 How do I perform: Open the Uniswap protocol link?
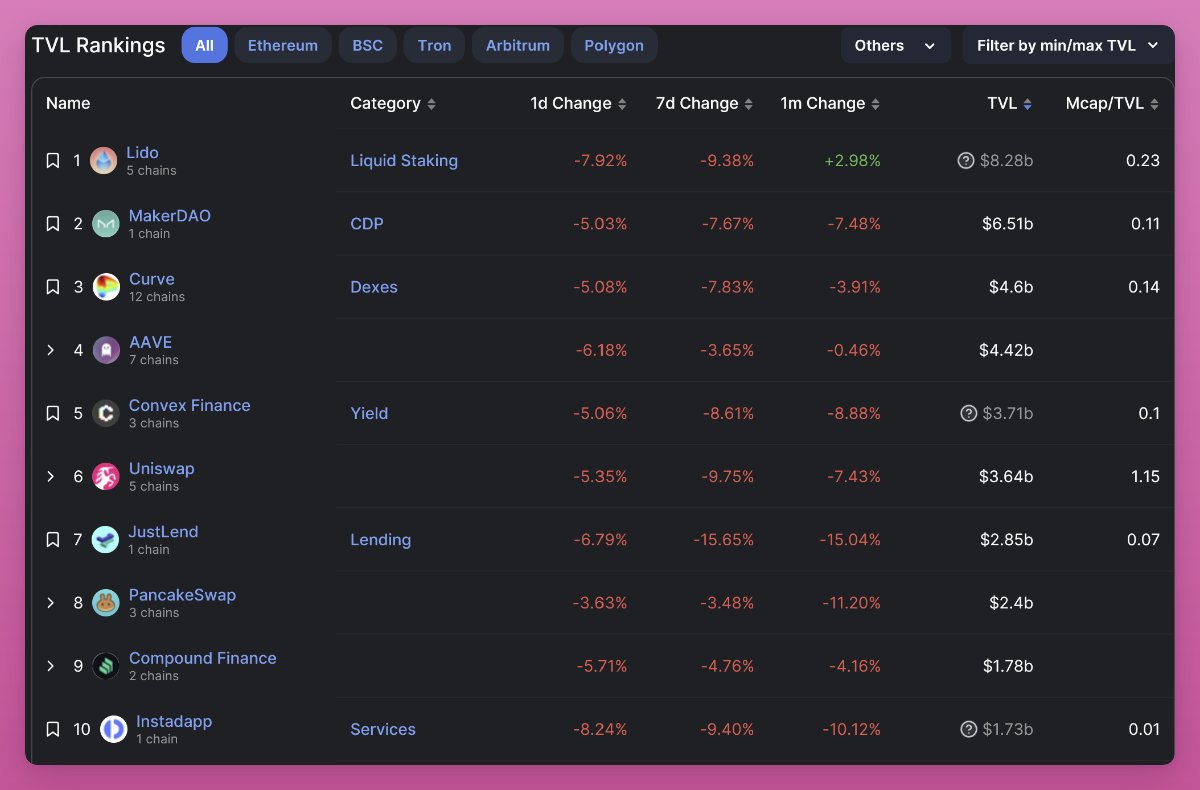pos(162,468)
